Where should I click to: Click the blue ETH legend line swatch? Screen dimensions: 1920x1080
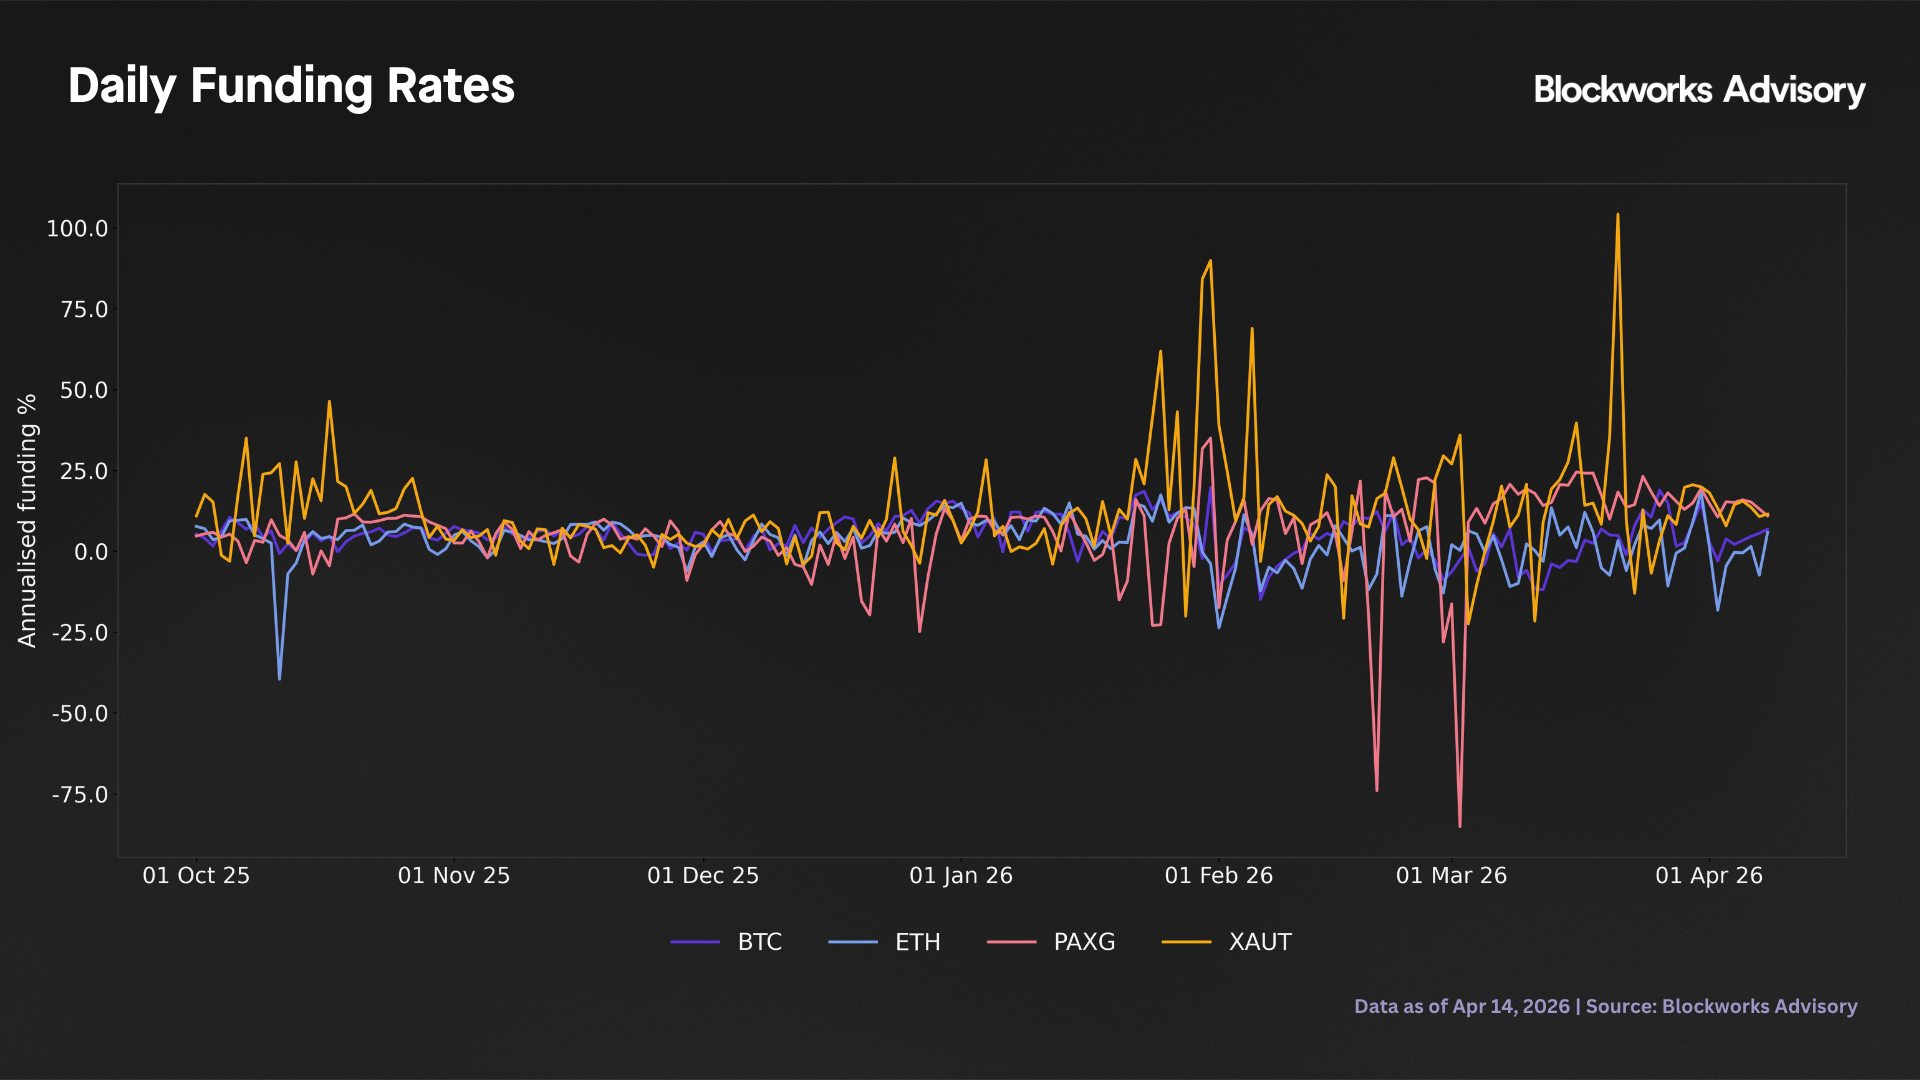coord(853,942)
